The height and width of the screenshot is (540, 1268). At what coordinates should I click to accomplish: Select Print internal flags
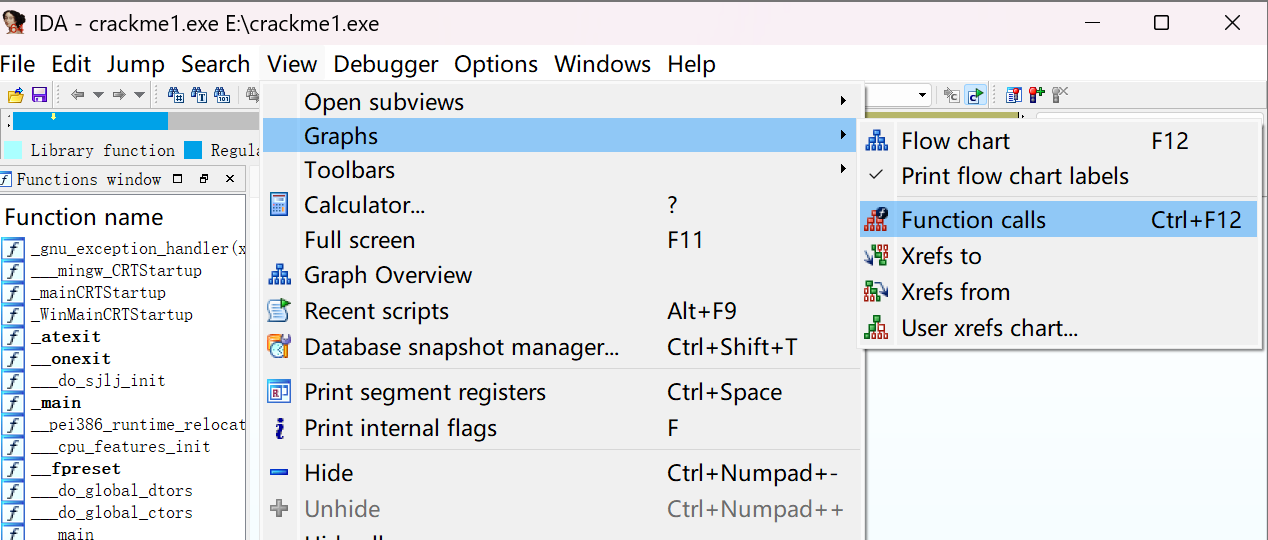(560, 428)
